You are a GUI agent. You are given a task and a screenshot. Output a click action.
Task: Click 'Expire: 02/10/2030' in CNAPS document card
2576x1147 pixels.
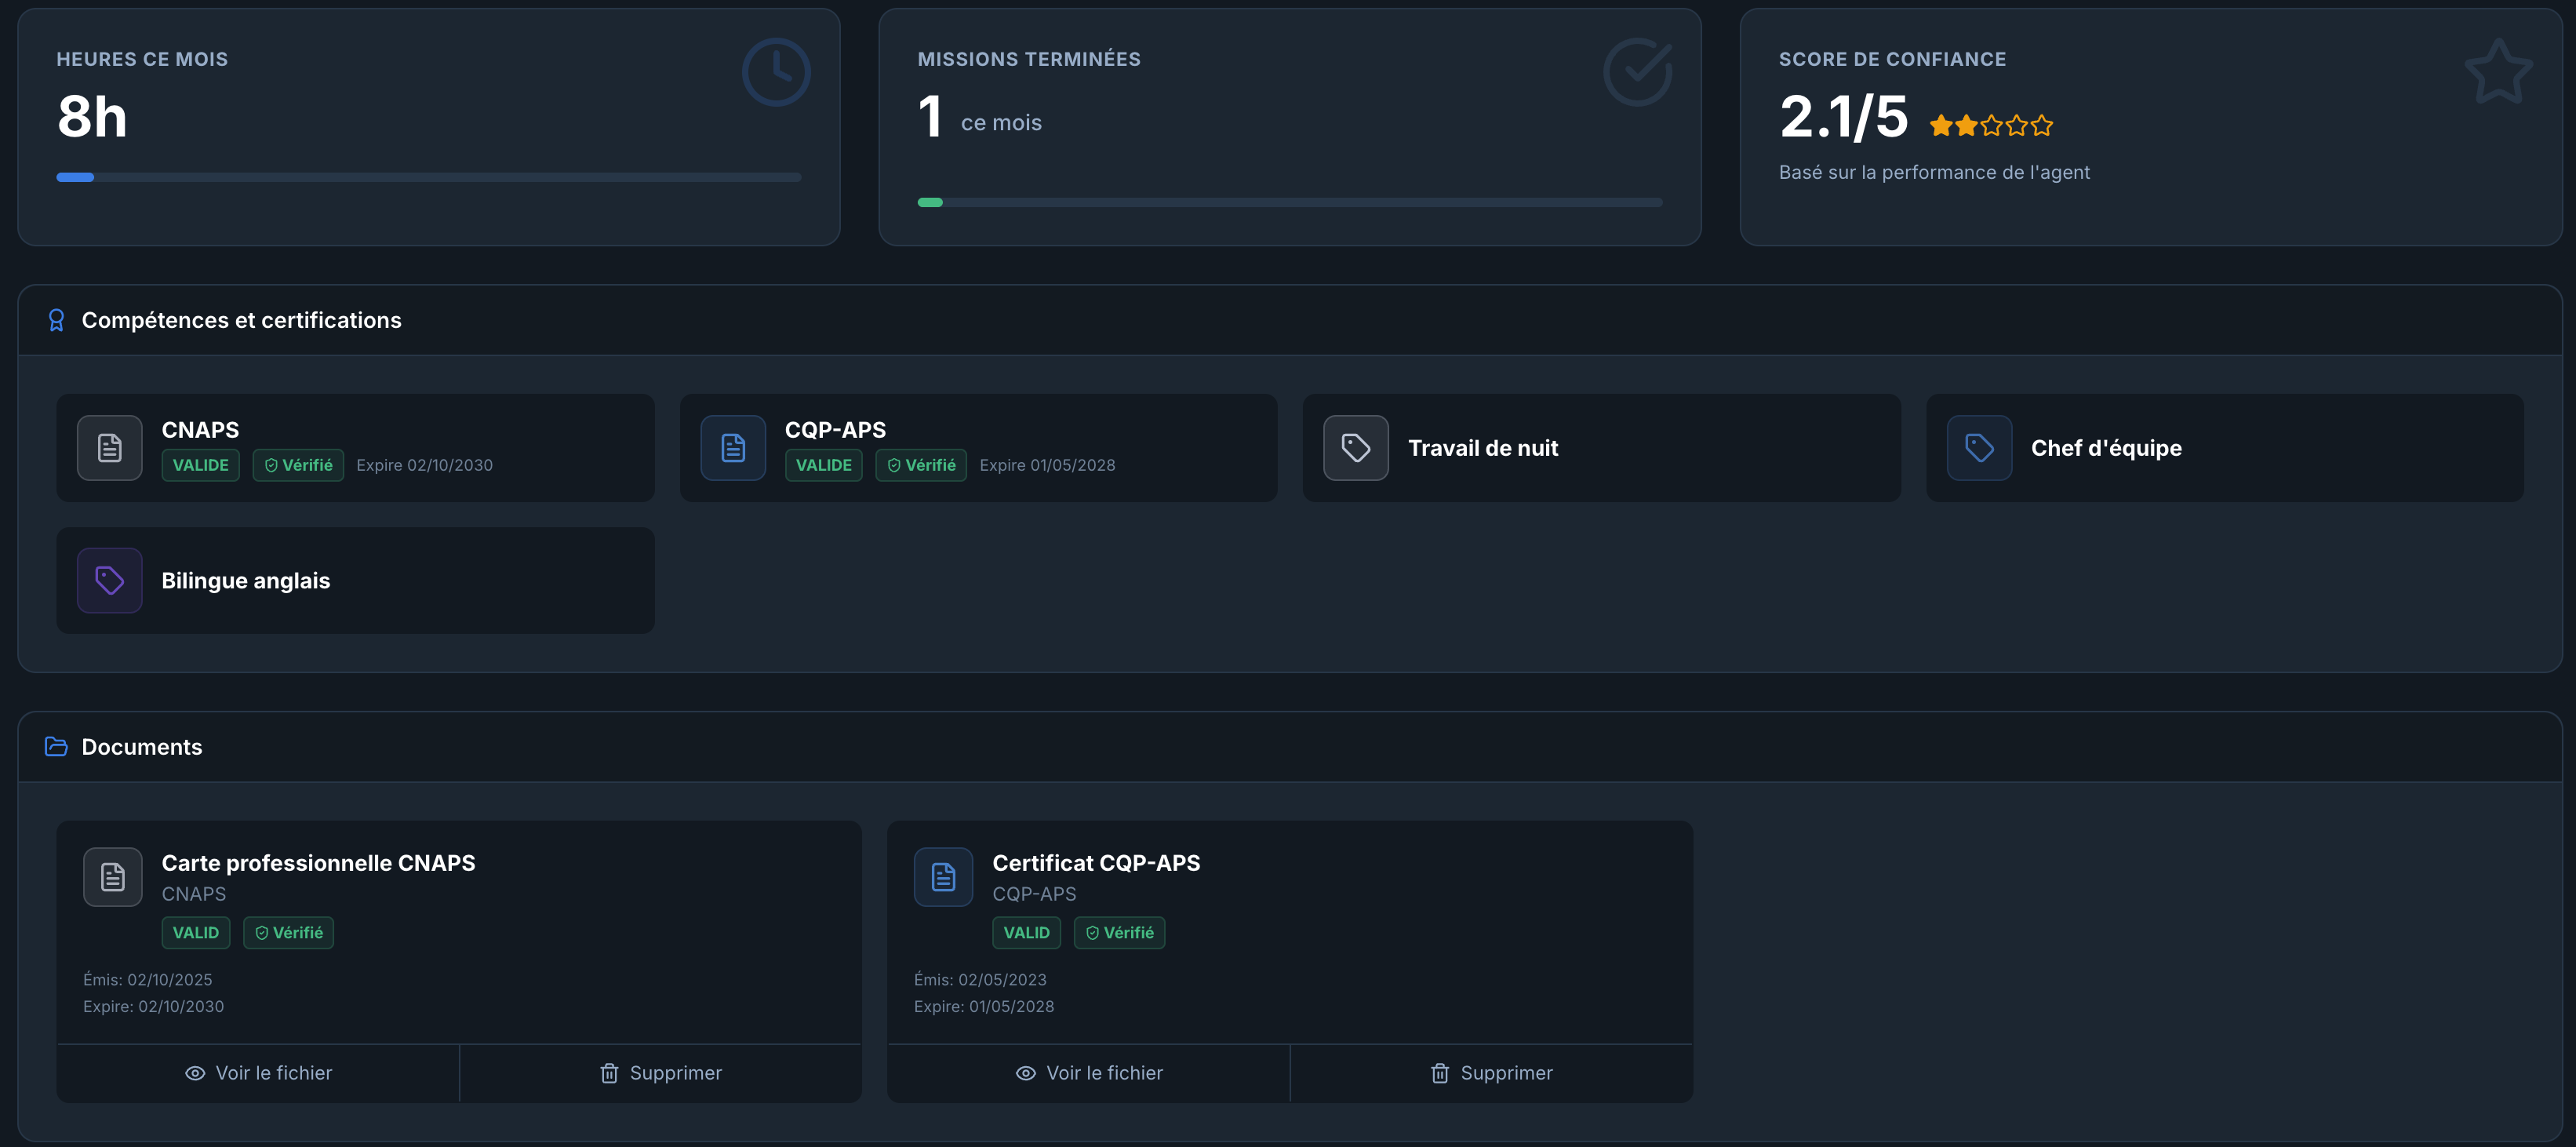(153, 1007)
